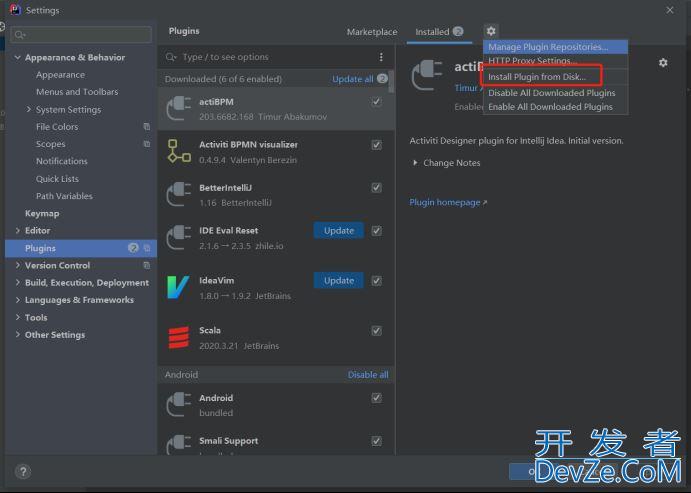Viewport: 691px width, 493px height.
Task: Select Keymap in settings tree
Action: [x=42, y=213]
